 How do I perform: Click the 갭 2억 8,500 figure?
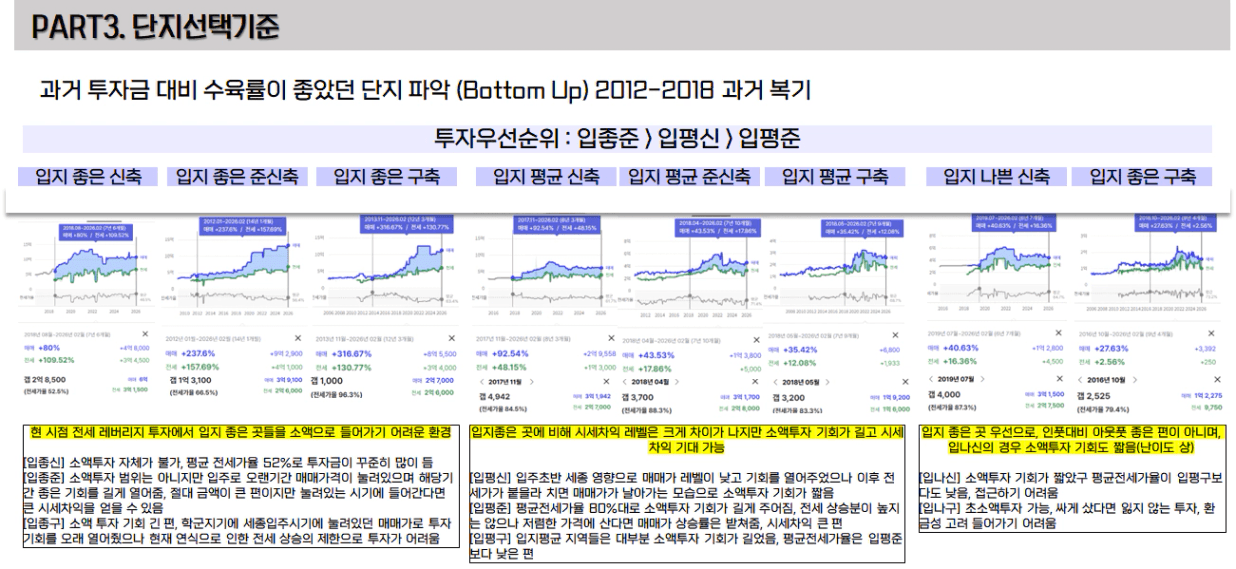(45, 379)
